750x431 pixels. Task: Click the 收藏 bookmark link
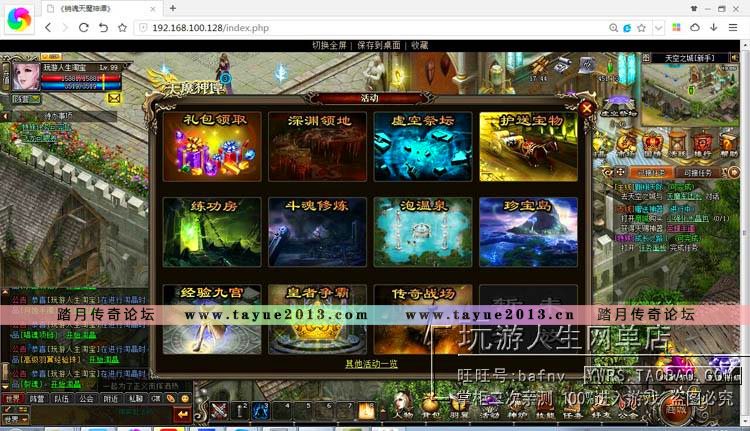(419, 45)
